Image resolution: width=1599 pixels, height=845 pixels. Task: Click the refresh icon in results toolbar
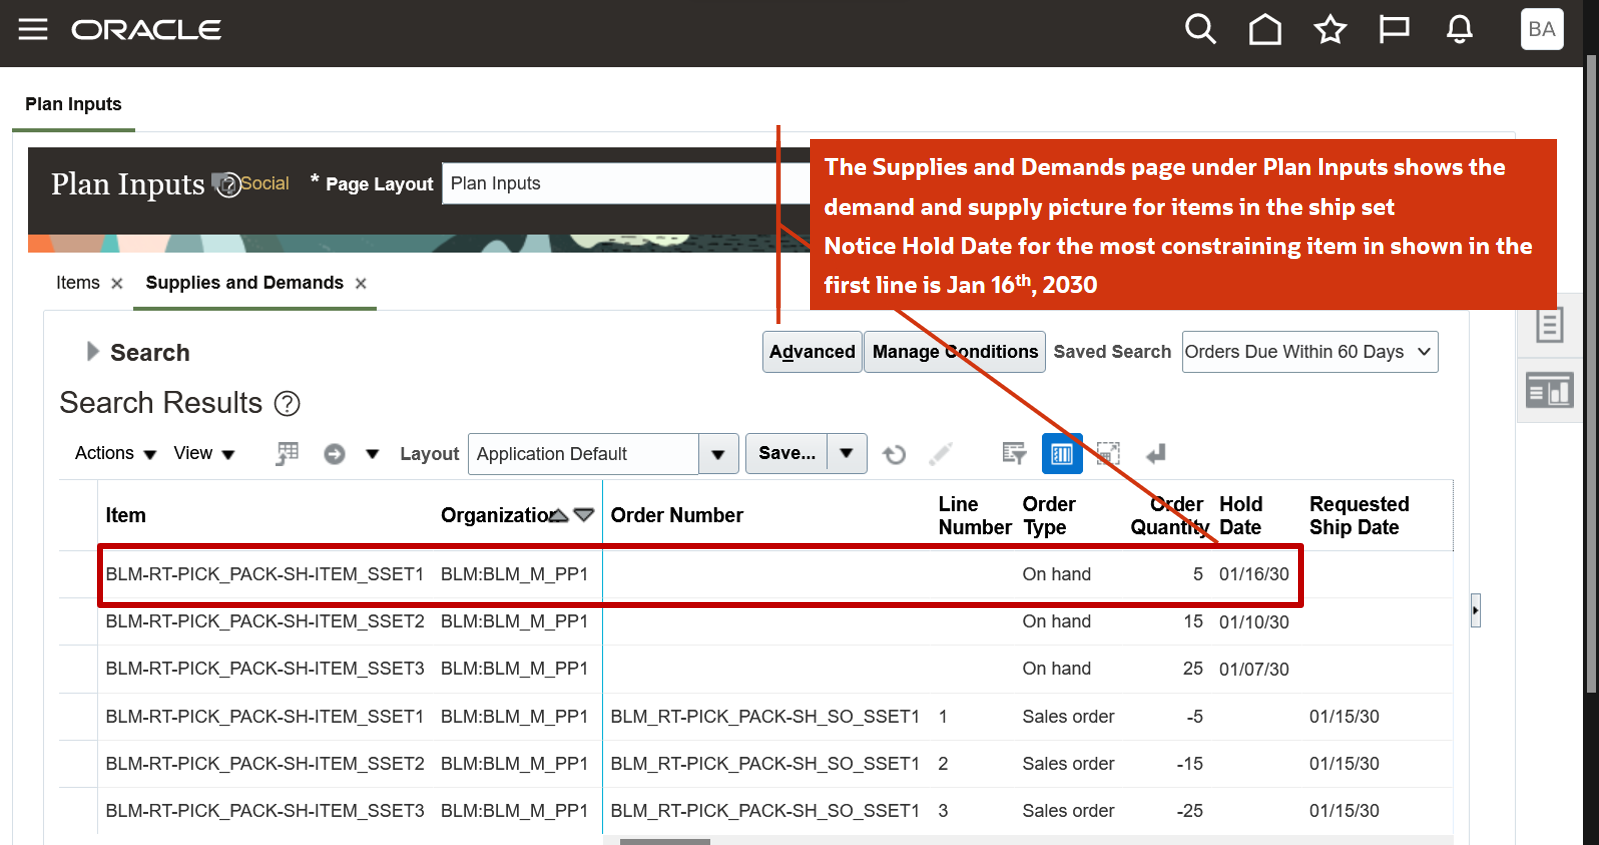click(x=894, y=454)
